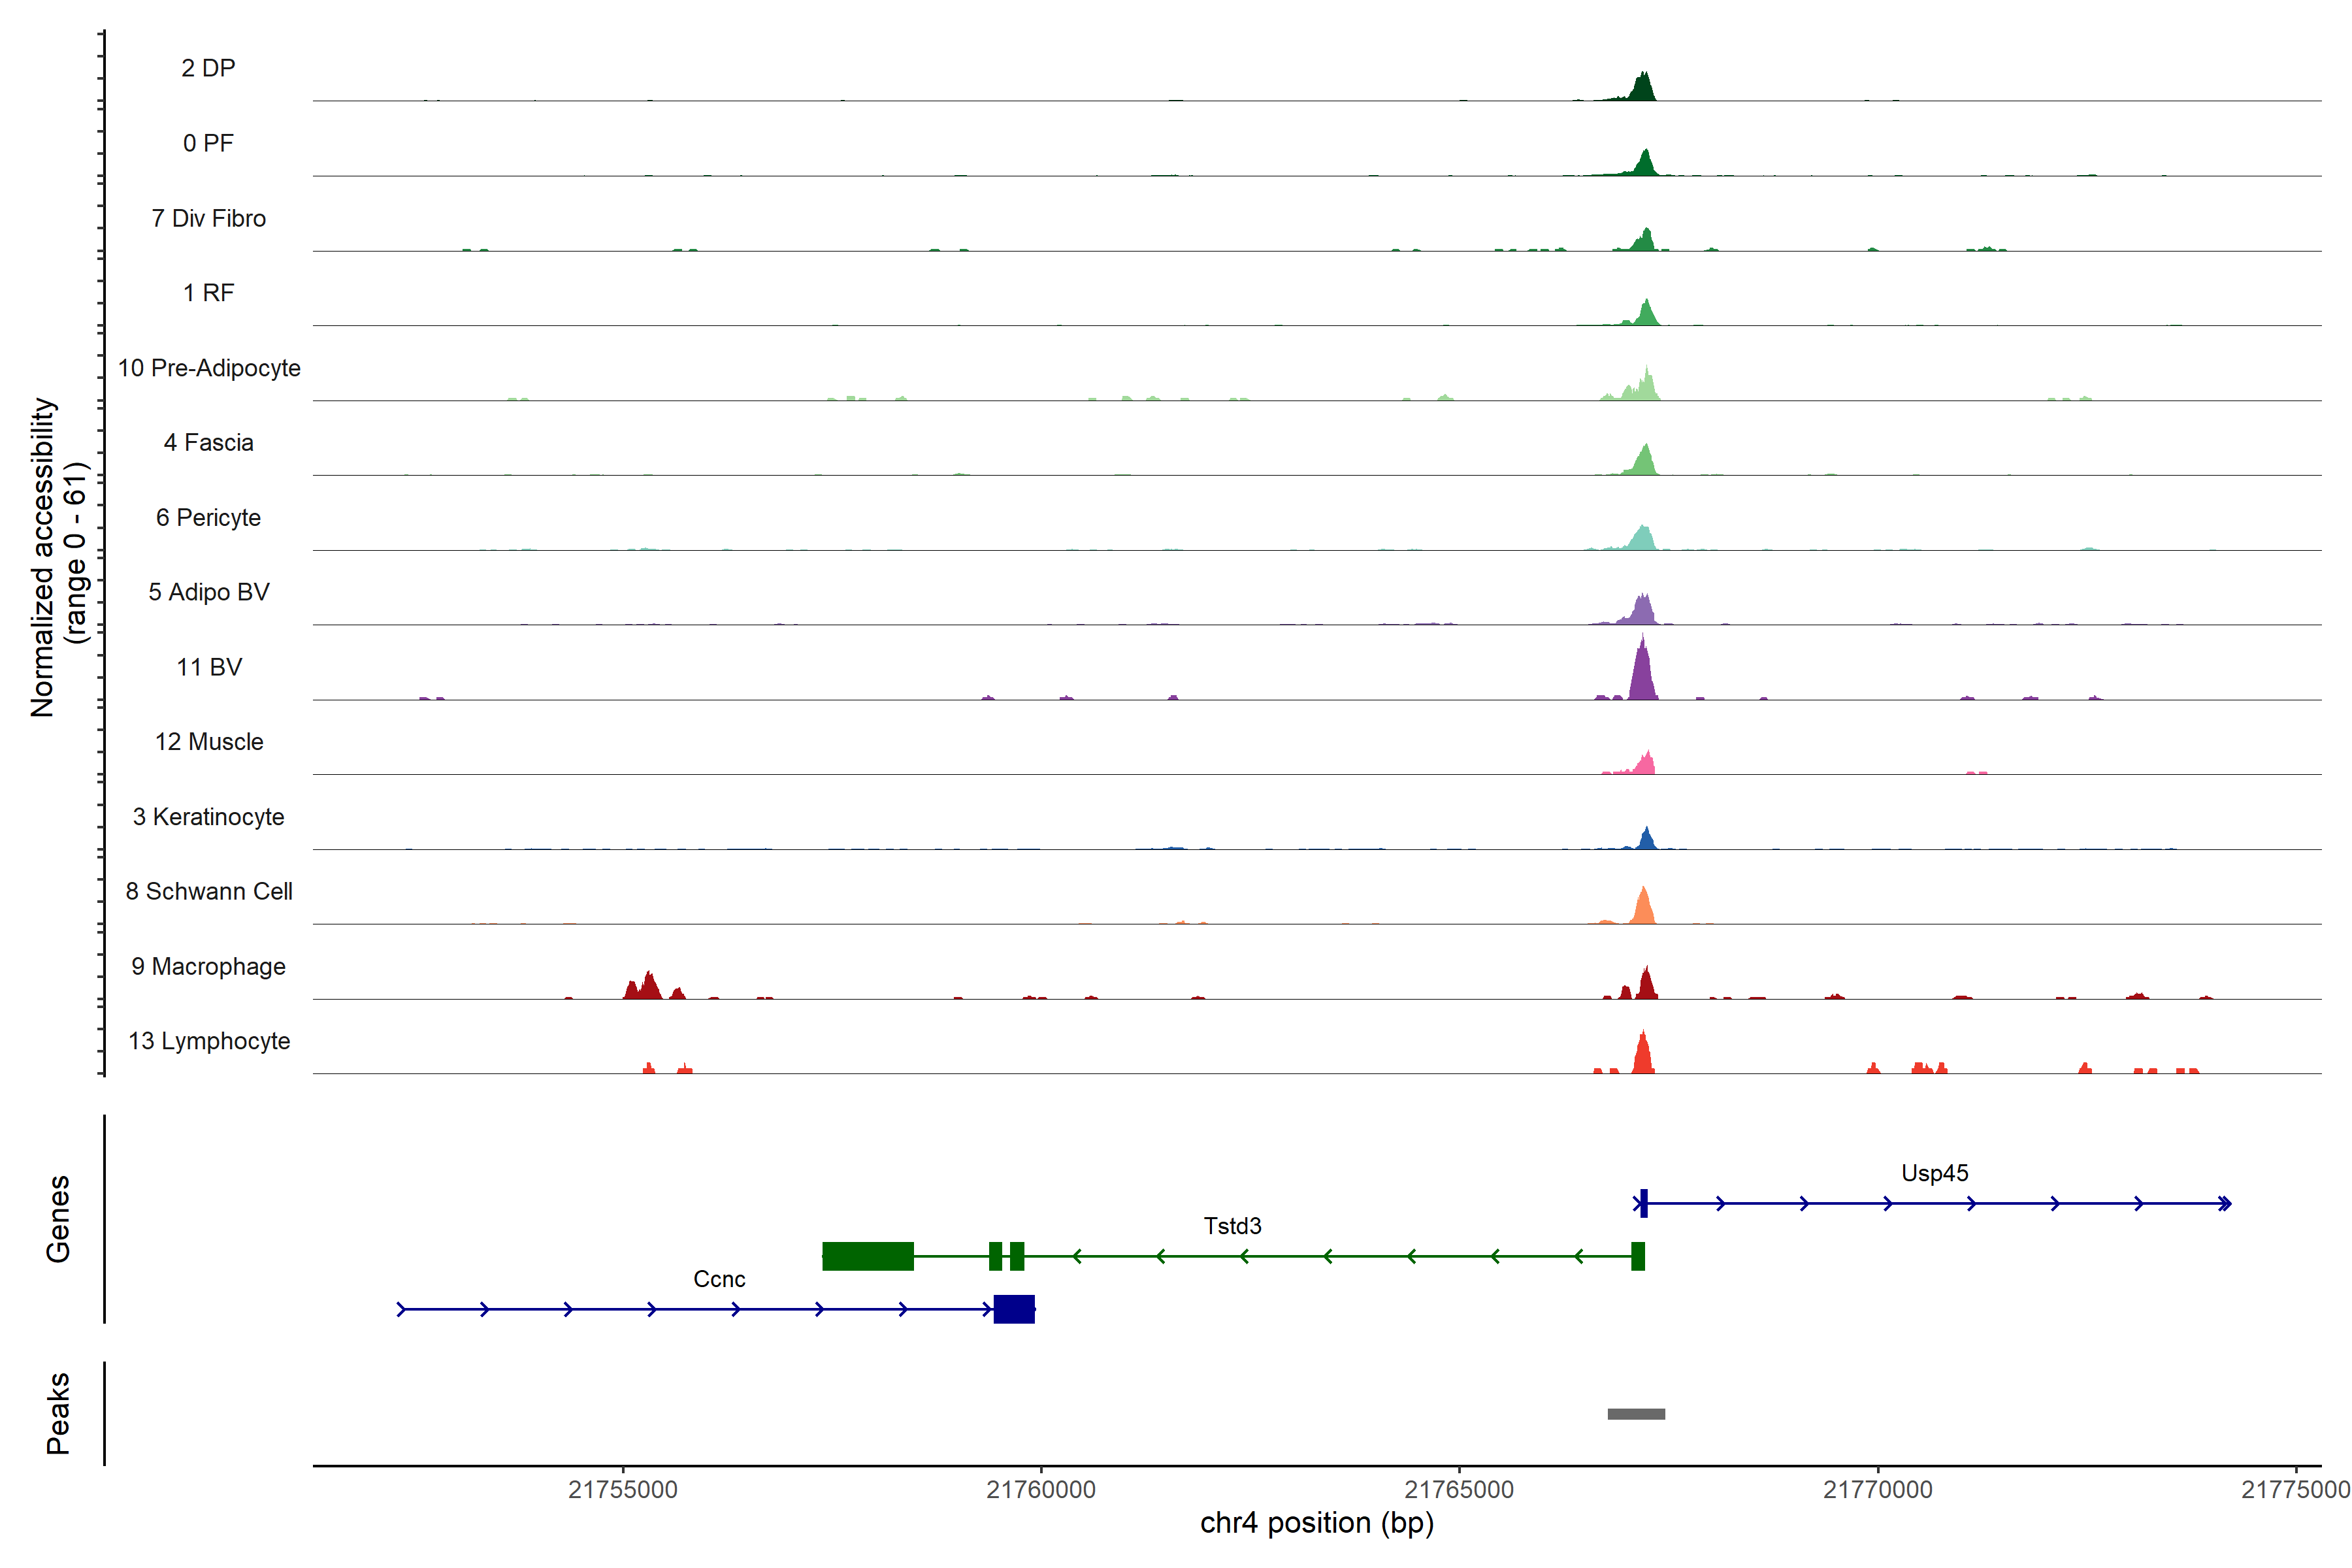Image resolution: width=2352 pixels, height=1568 pixels.
Task: Click the gray peak bar in Peaks track
Action: coord(1636,1413)
